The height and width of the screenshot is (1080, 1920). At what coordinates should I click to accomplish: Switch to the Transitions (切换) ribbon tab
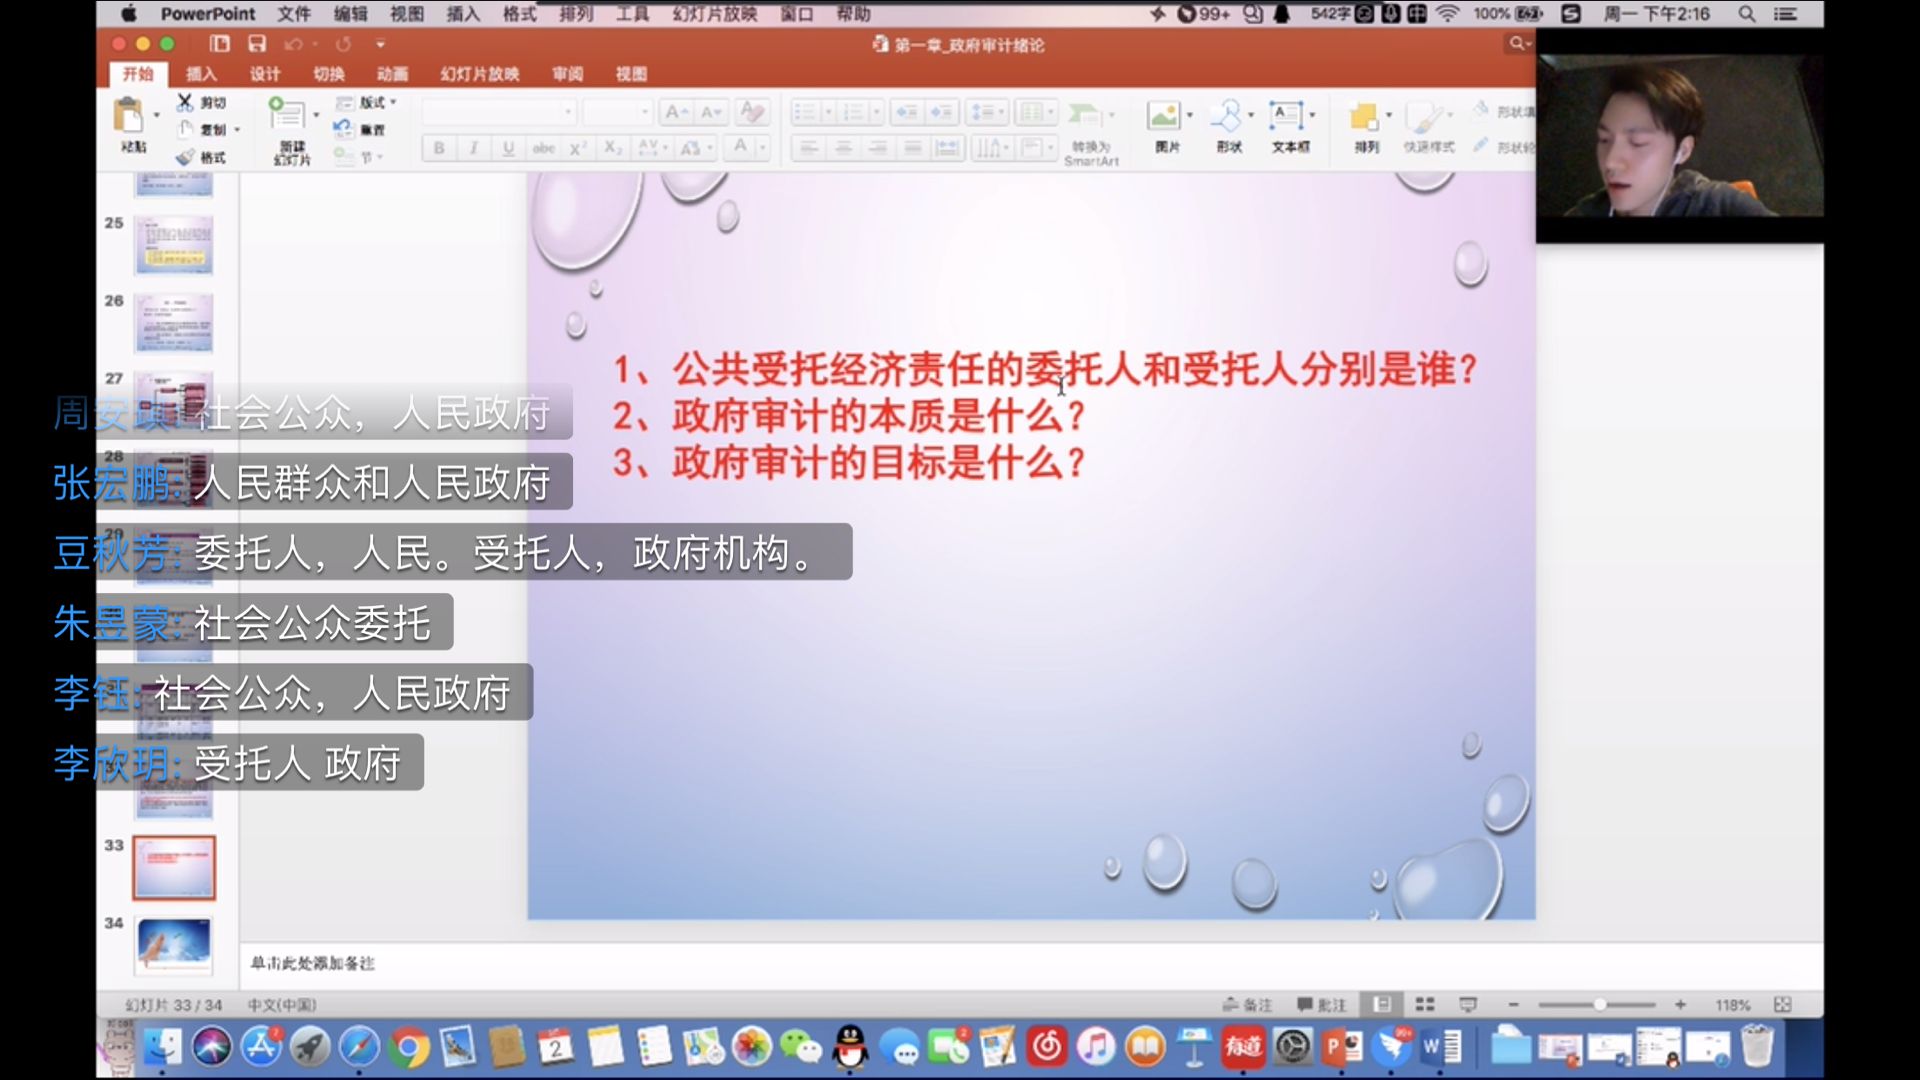(329, 74)
